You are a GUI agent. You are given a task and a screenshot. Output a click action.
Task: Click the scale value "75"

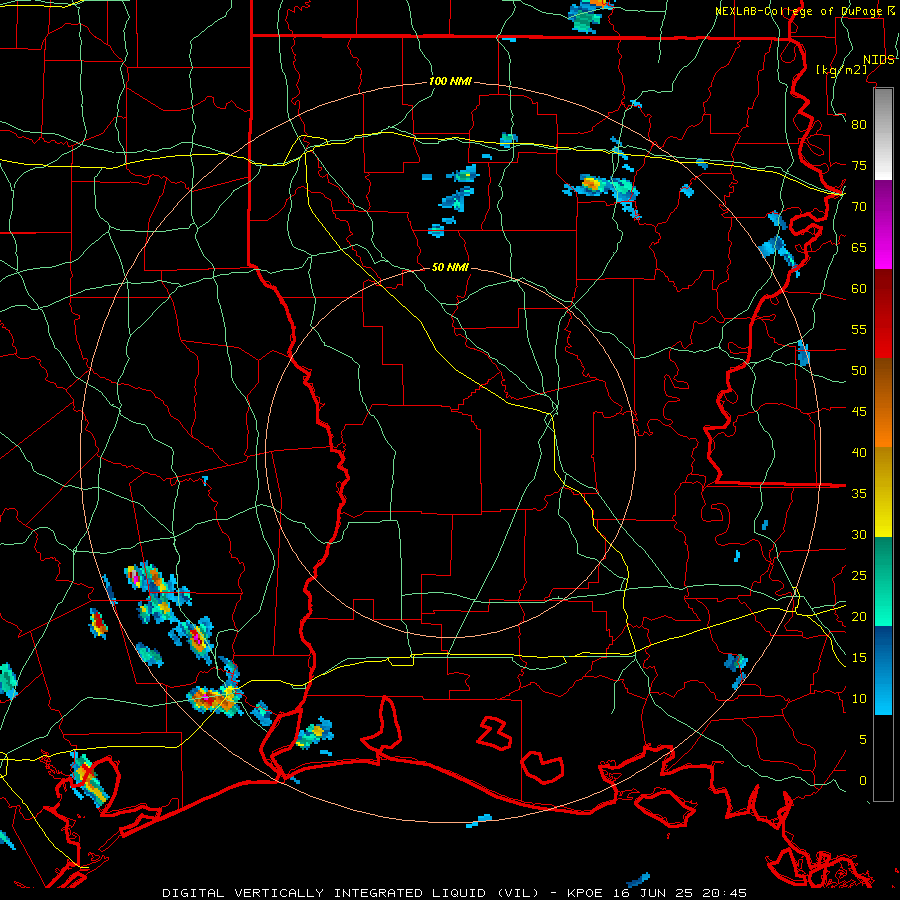859,166
